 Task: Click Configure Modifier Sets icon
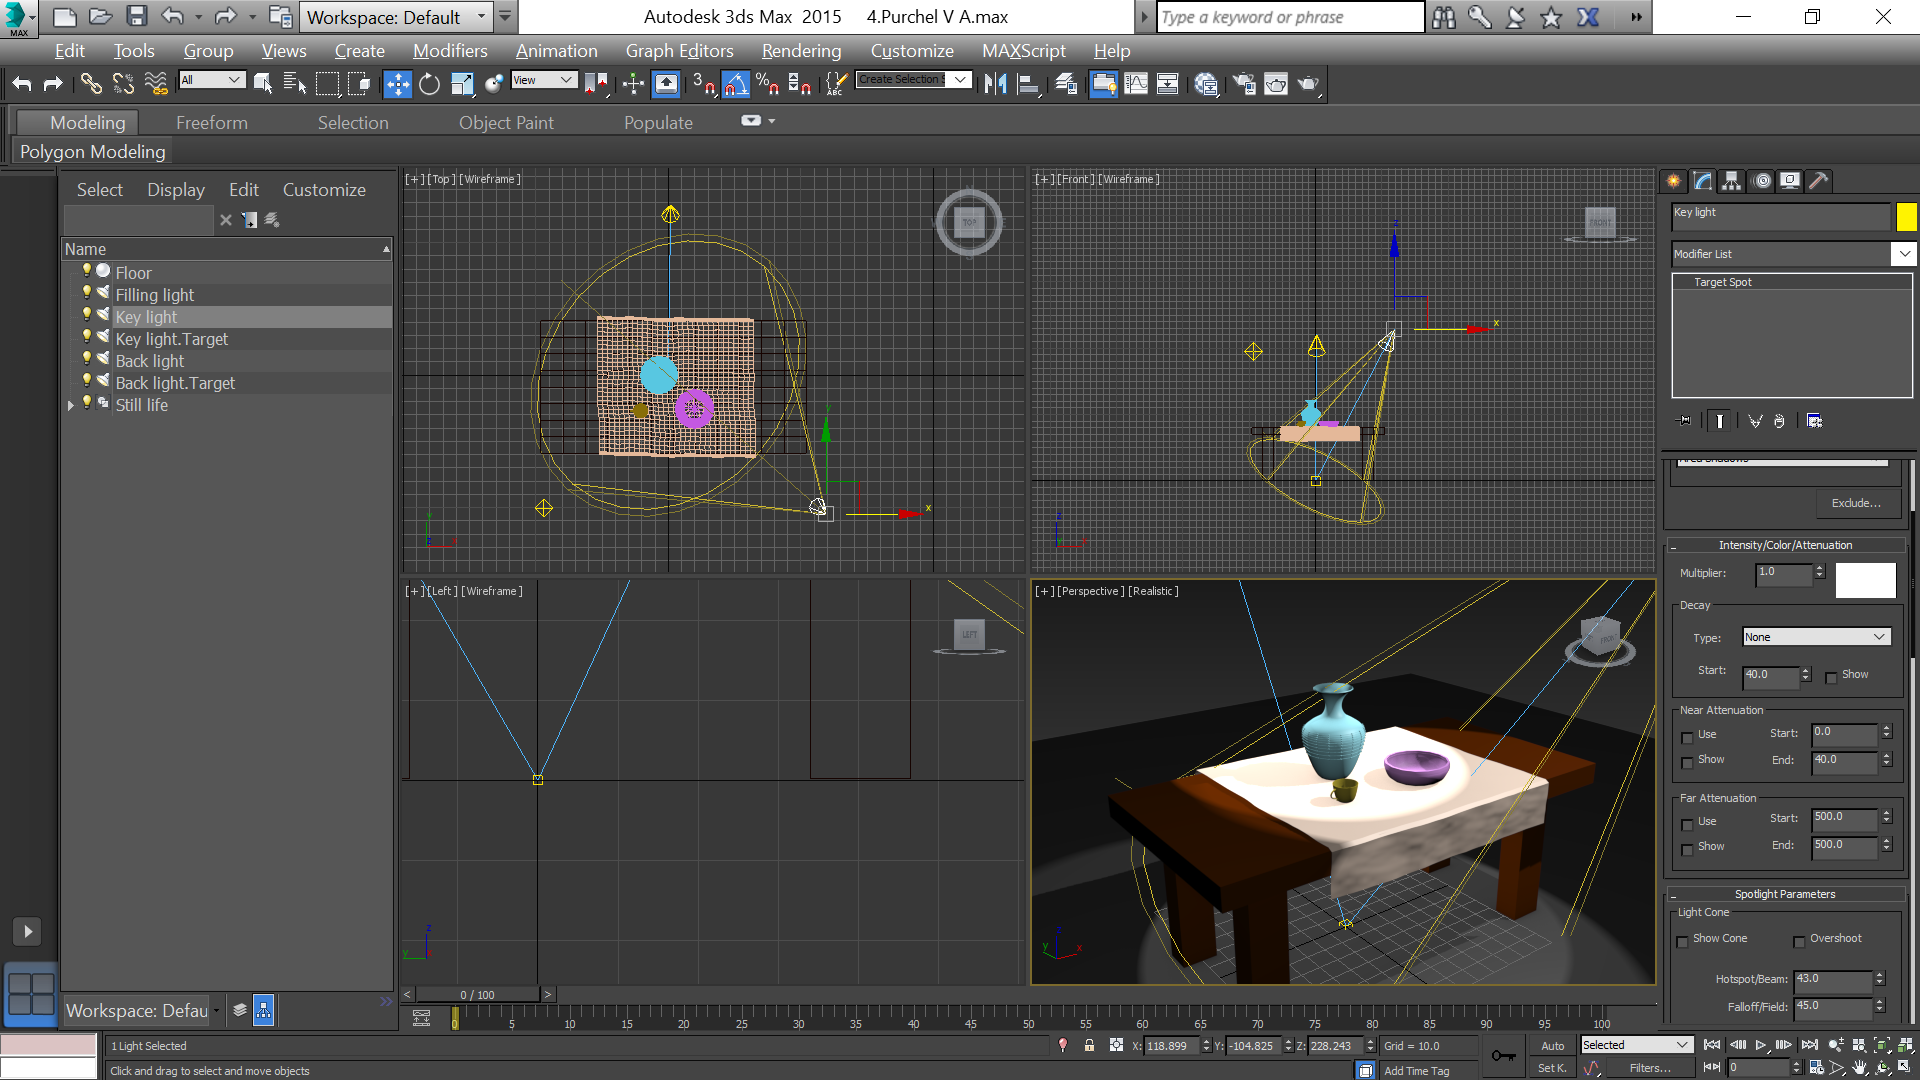pyautogui.click(x=1814, y=421)
